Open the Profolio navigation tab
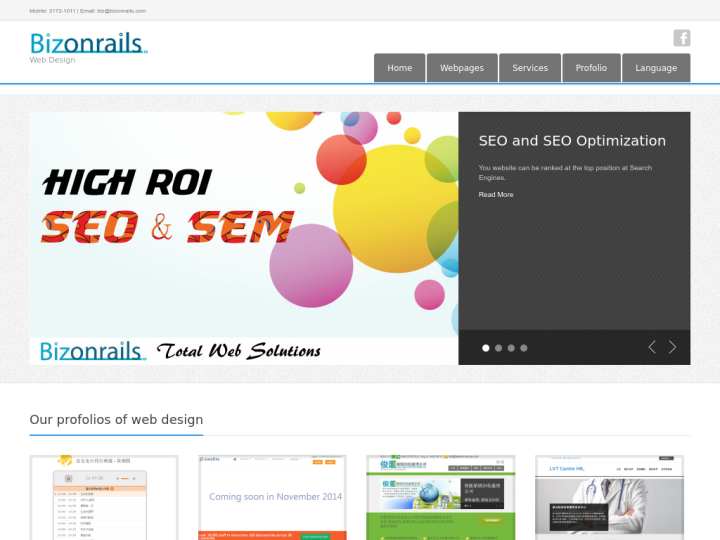This screenshot has width=720, height=540. click(591, 68)
